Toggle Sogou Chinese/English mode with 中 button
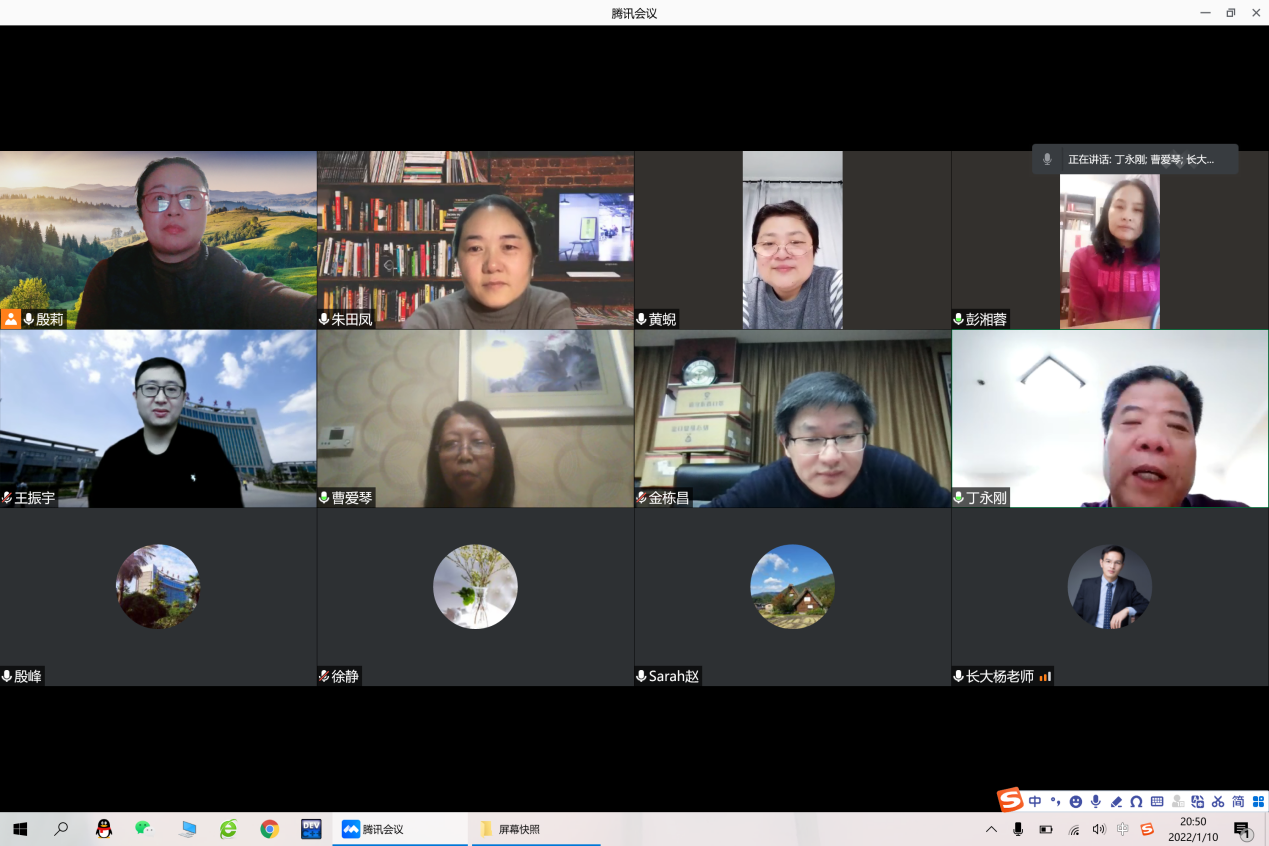This screenshot has height=846, width=1269. pyautogui.click(x=1035, y=802)
